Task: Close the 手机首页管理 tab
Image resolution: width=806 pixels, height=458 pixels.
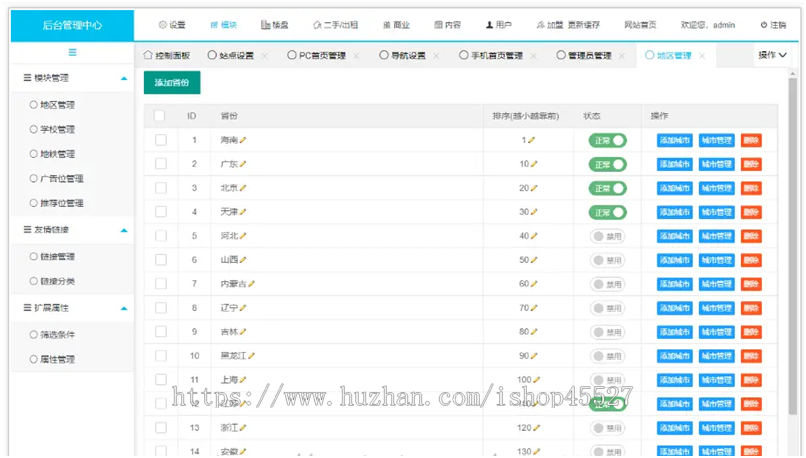Action: [533, 56]
